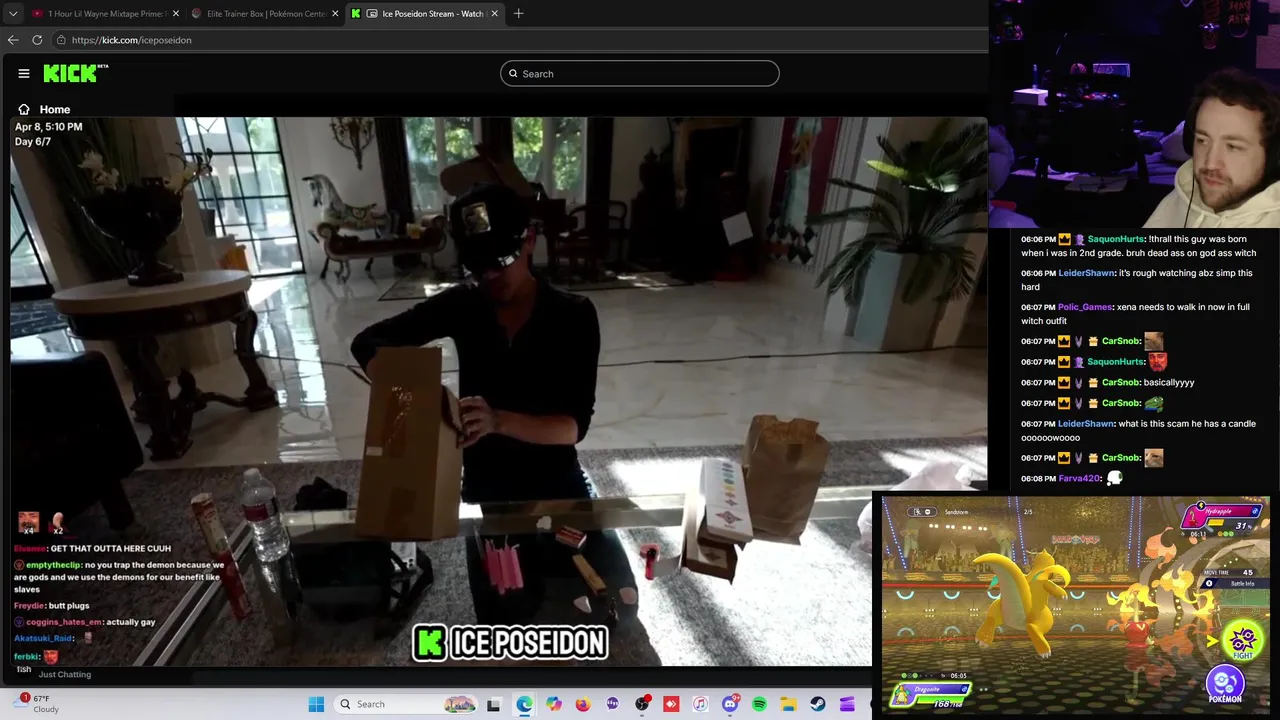The image size is (1280, 720).
Task: Open Spotify from the taskbar
Action: [x=759, y=704]
